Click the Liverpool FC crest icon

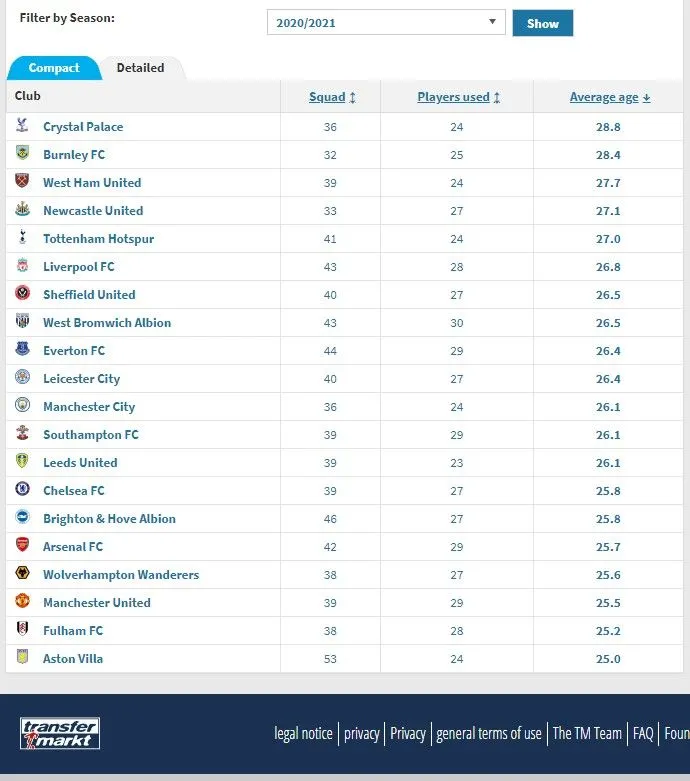(x=22, y=266)
